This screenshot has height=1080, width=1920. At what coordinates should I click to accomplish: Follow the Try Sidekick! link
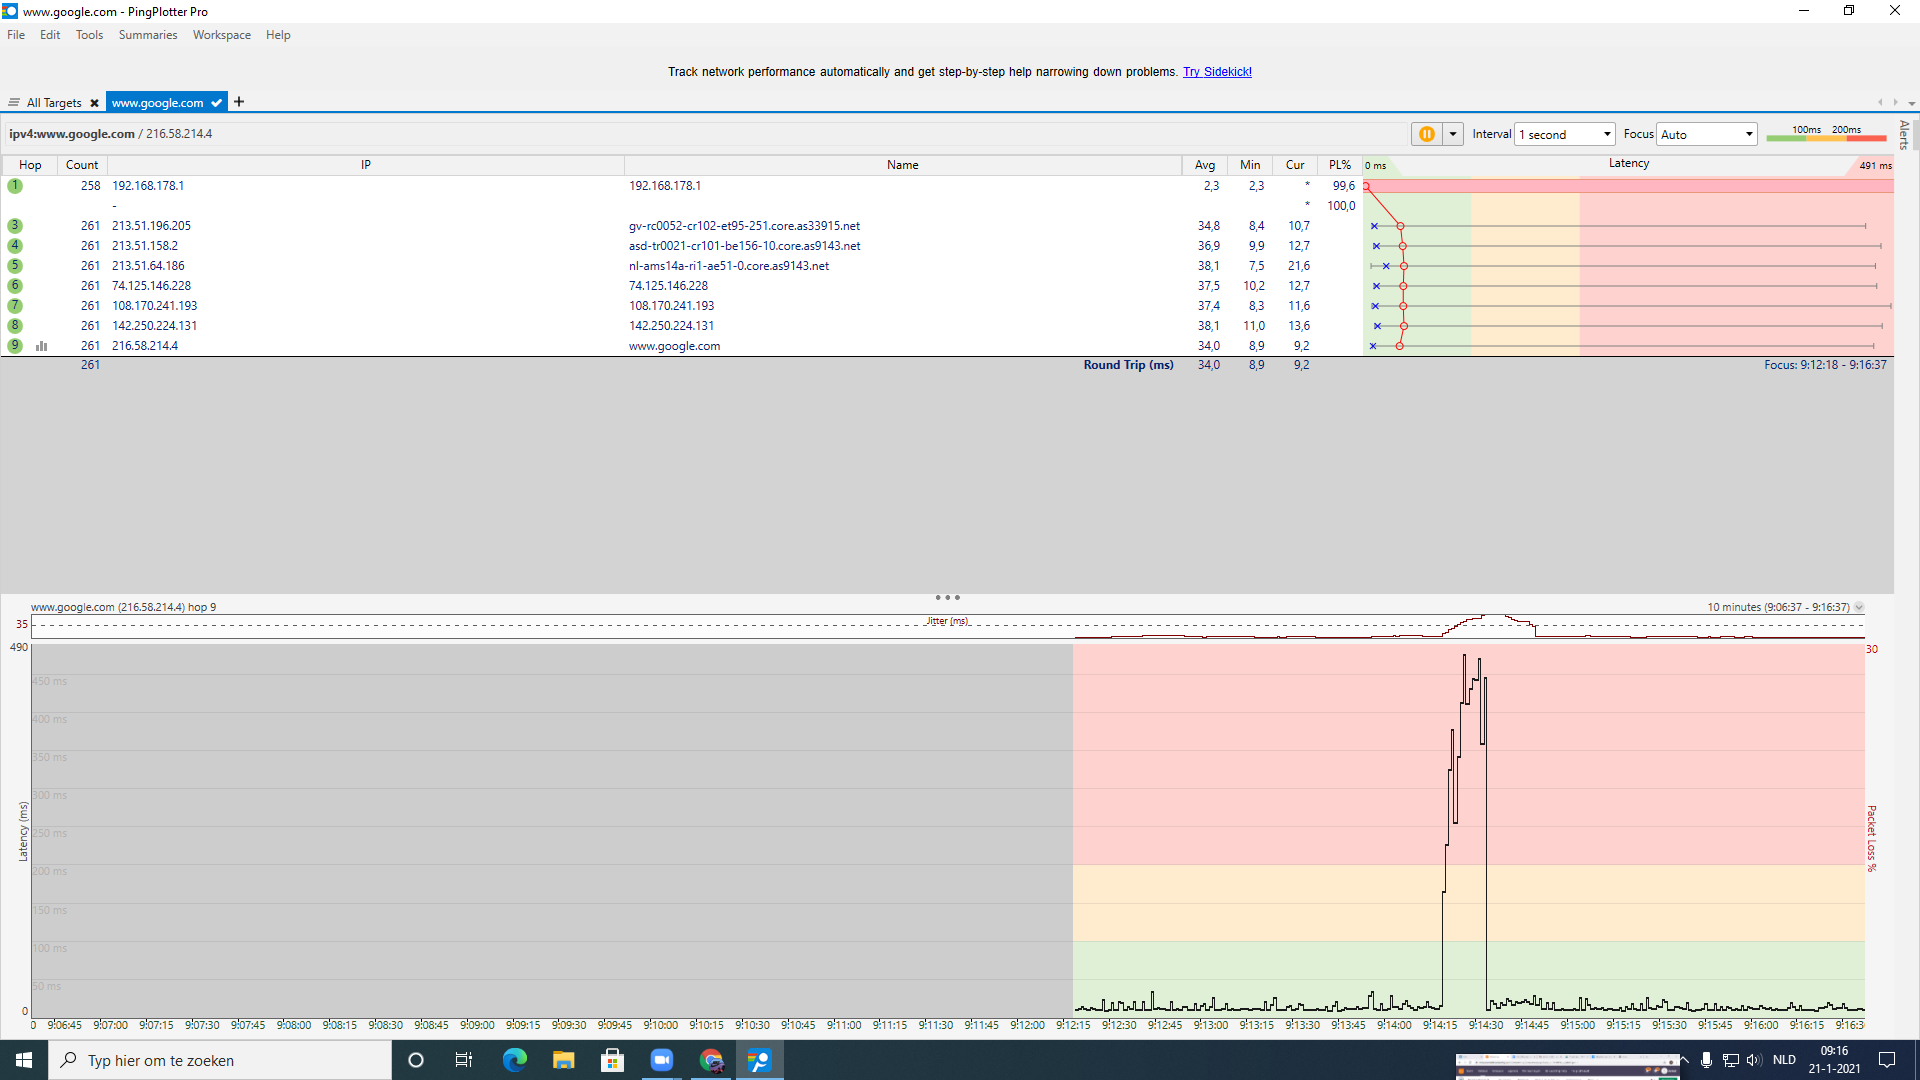coord(1217,72)
